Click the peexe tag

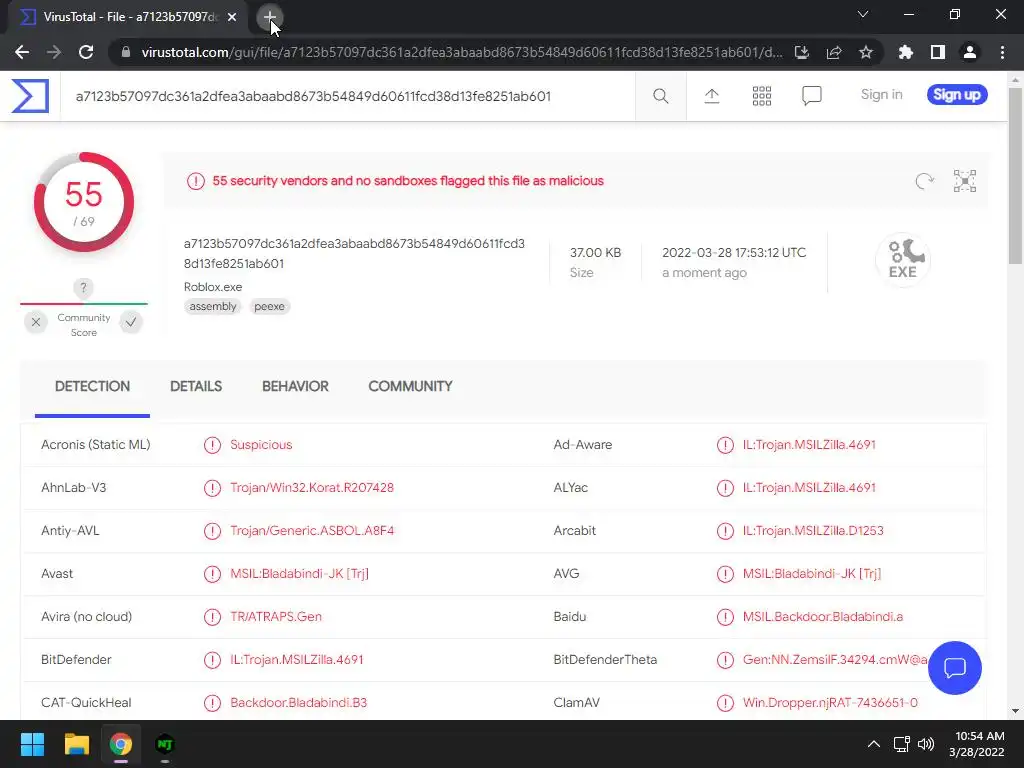[269, 306]
